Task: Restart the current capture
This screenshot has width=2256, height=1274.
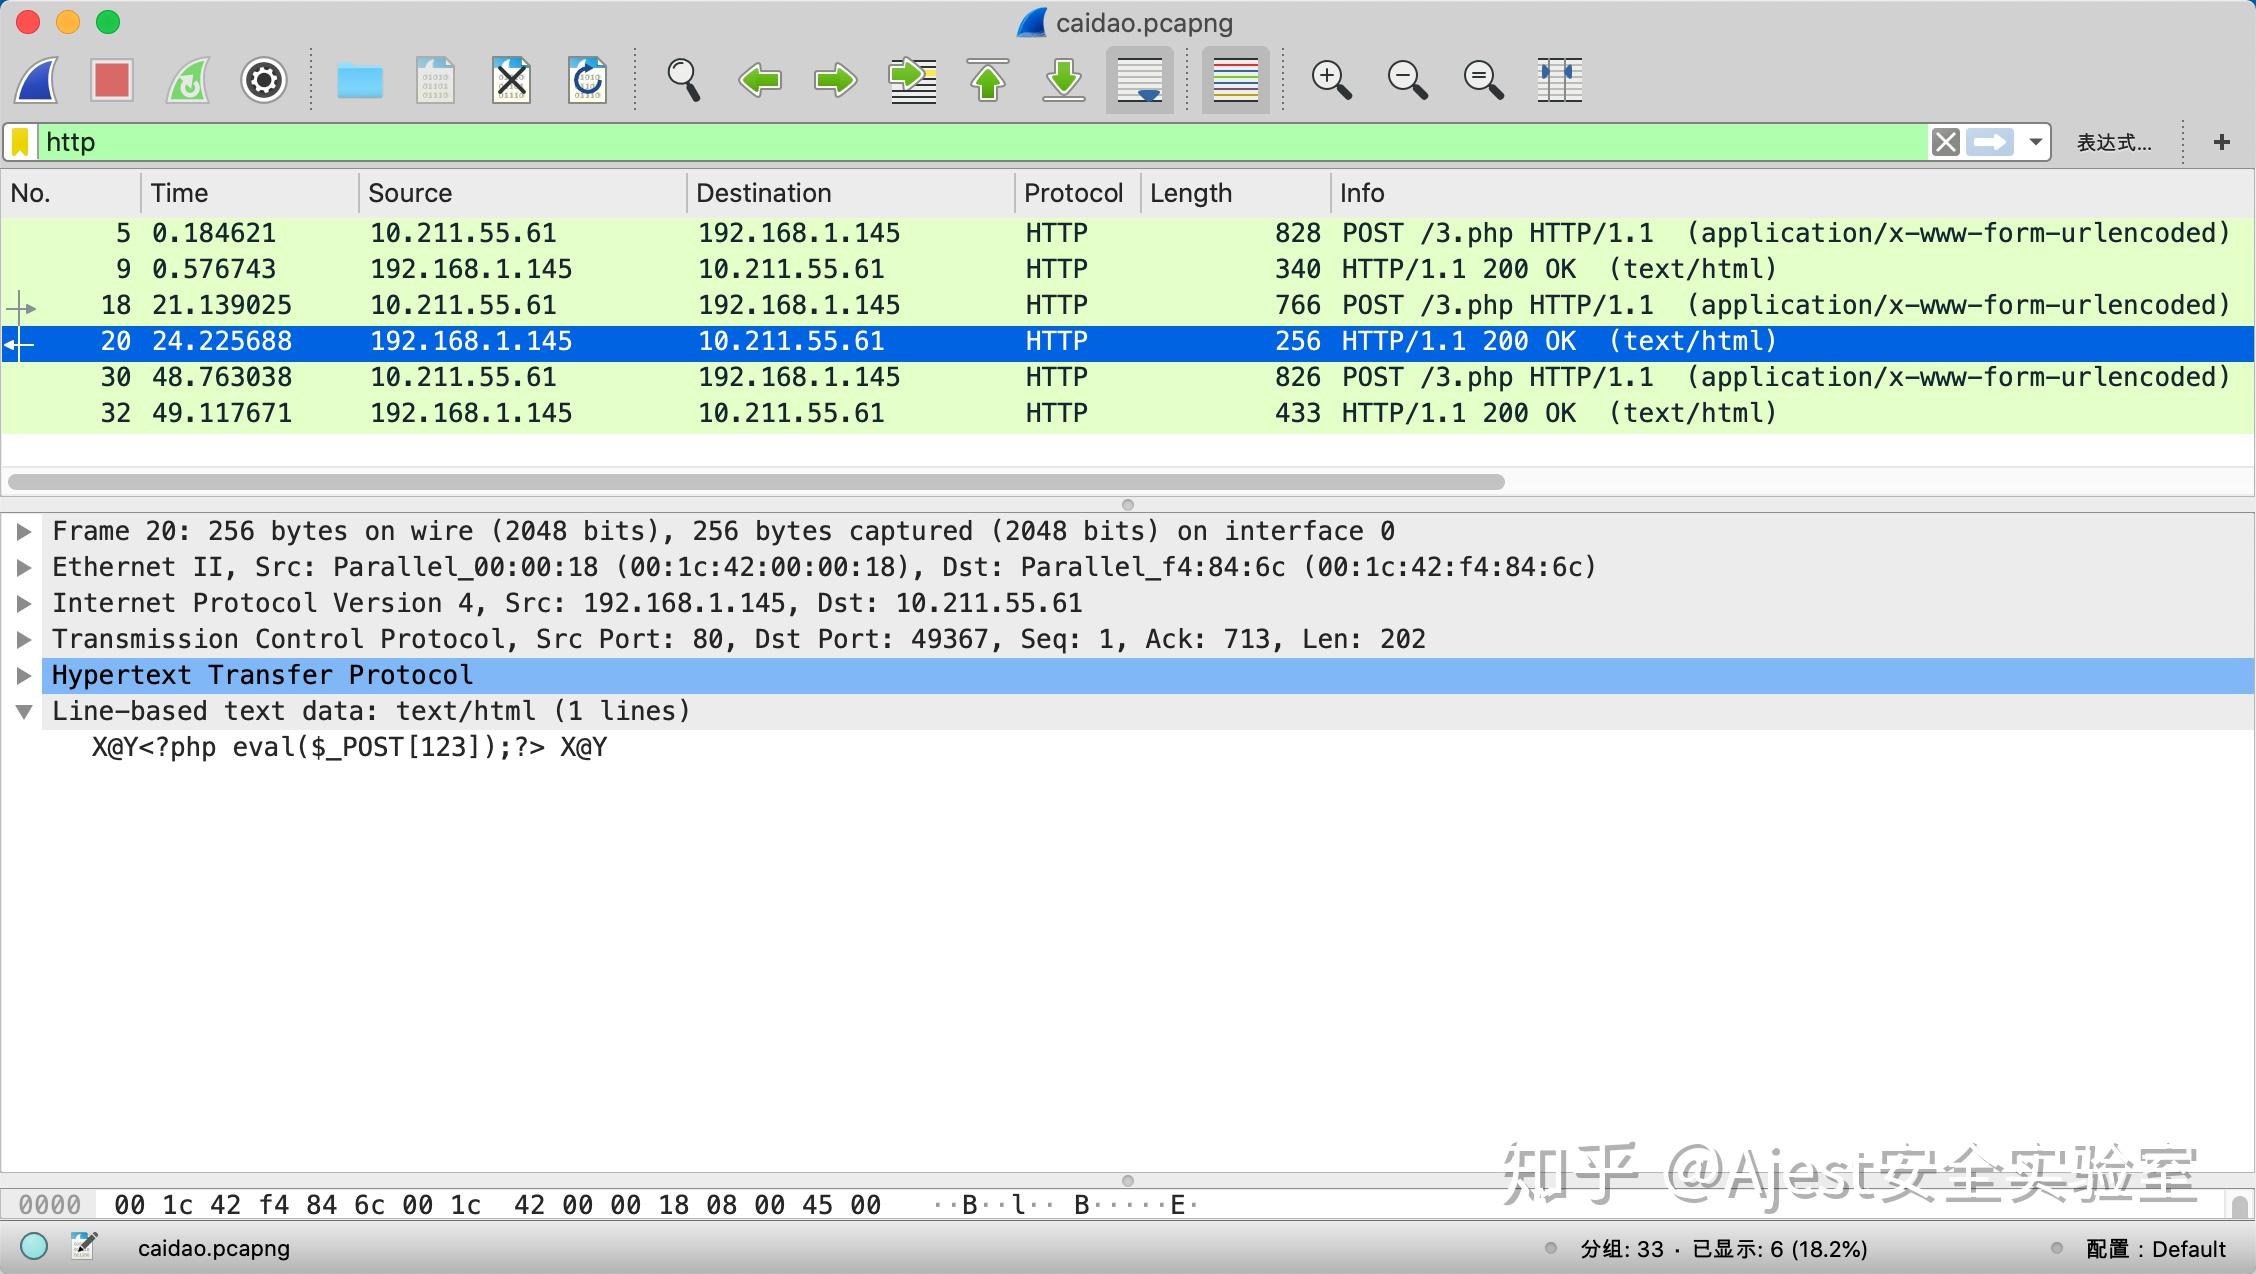Action: coord(186,80)
